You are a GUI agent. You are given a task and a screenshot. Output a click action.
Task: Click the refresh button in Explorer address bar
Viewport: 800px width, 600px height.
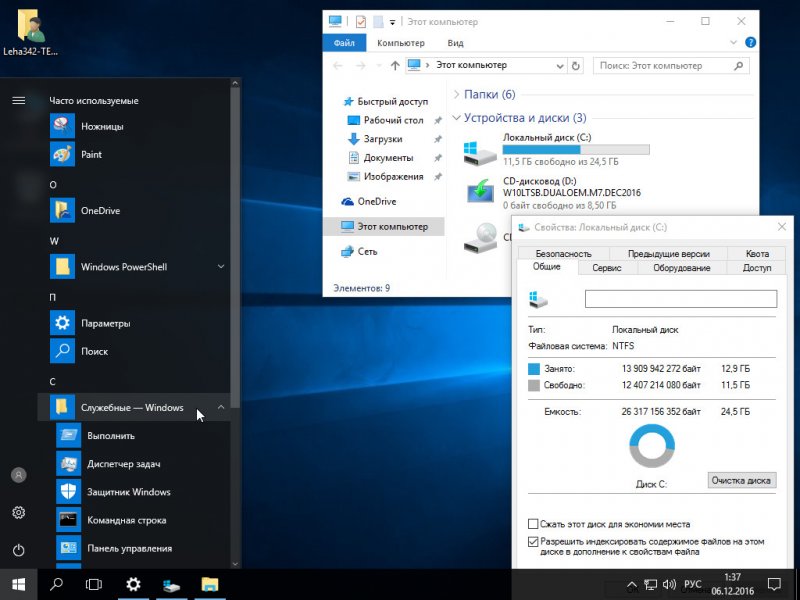pyautogui.click(x=576, y=65)
